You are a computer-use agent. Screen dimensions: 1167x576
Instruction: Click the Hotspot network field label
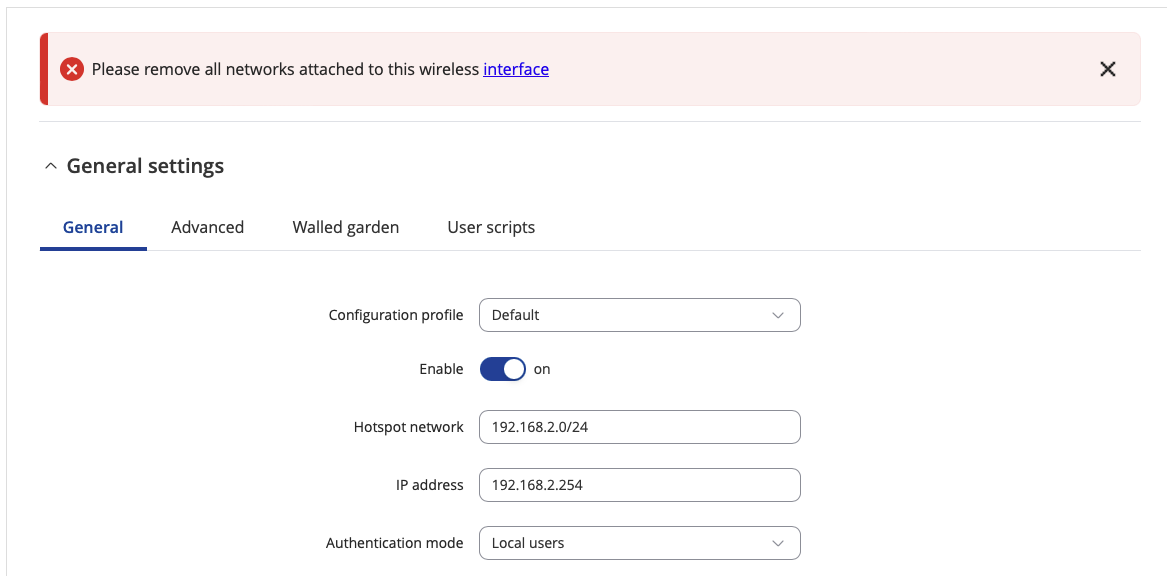409,427
